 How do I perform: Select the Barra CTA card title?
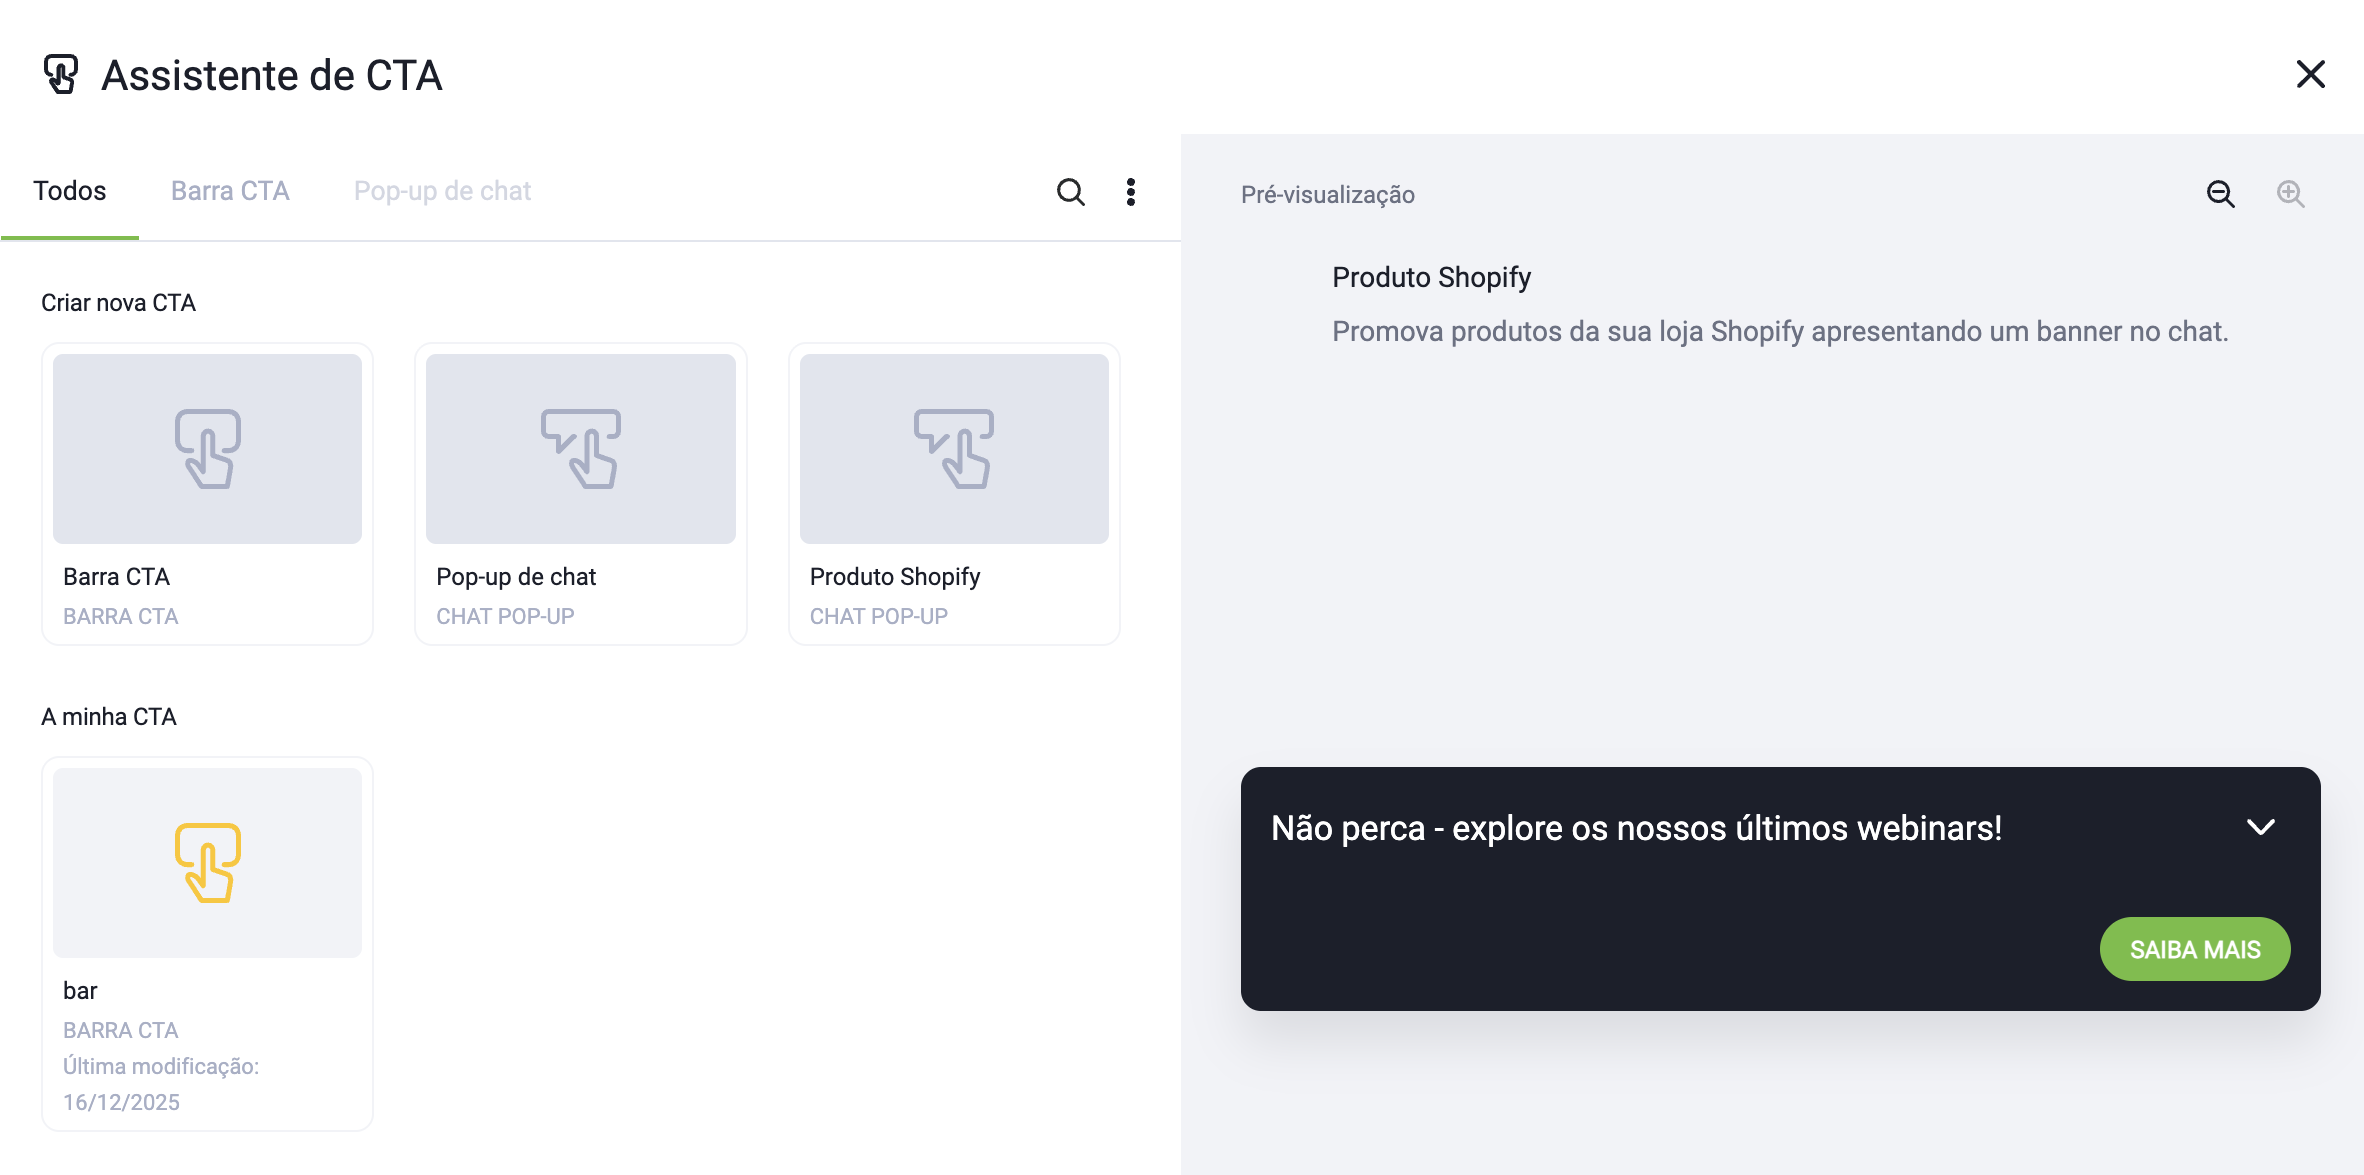coord(116,577)
